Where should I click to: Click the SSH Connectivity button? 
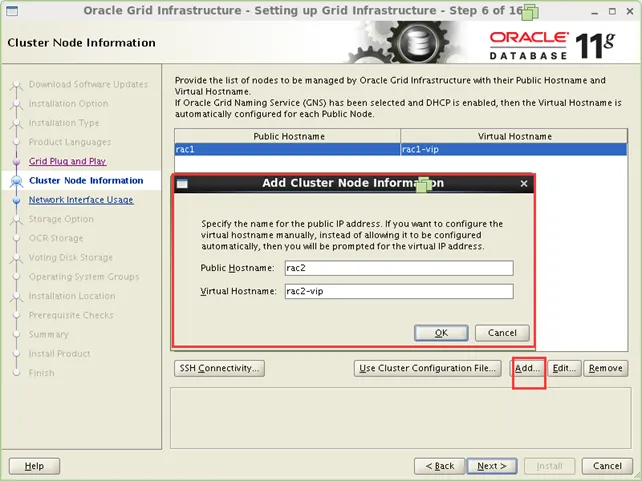219,368
